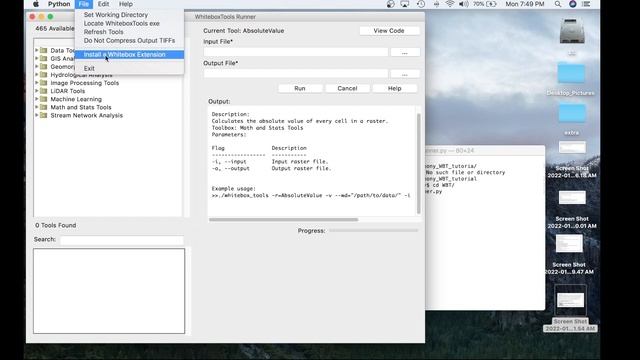Click the empty search results list box
This screenshot has height=360, width=640.
pyautogui.click(x=109, y=291)
